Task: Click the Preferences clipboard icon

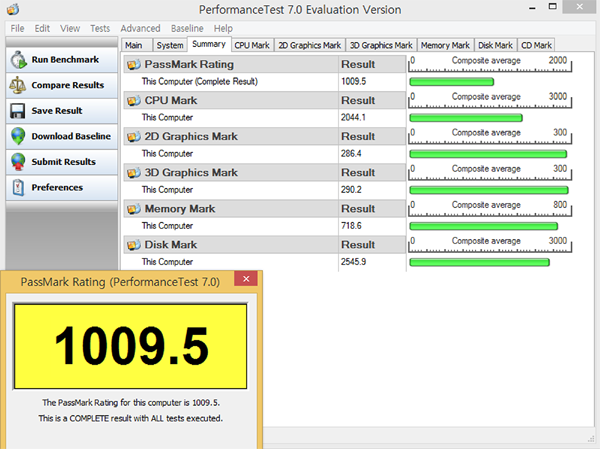Action: 18,187
